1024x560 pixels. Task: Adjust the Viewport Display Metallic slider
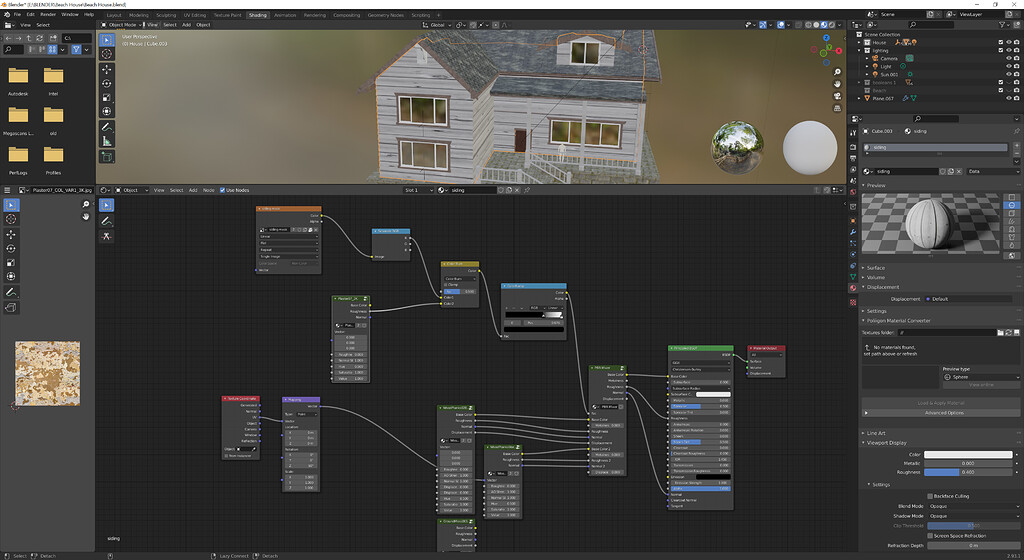point(968,463)
